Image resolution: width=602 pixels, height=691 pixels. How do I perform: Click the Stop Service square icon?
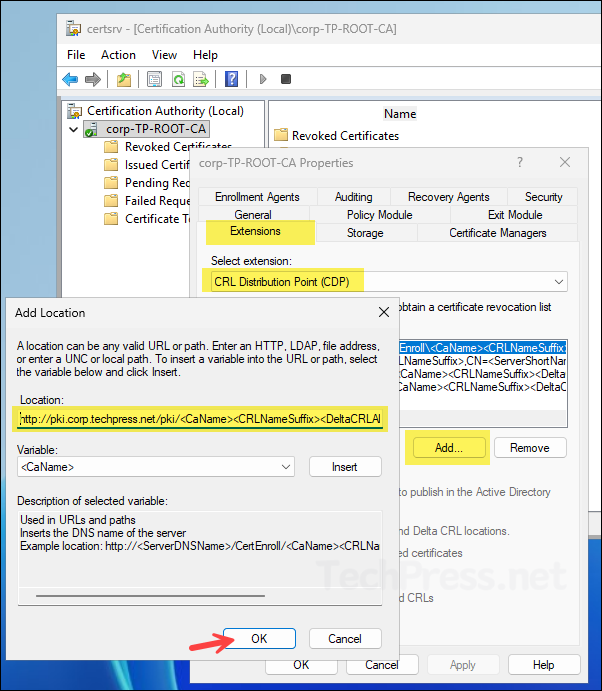tap(286, 79)
